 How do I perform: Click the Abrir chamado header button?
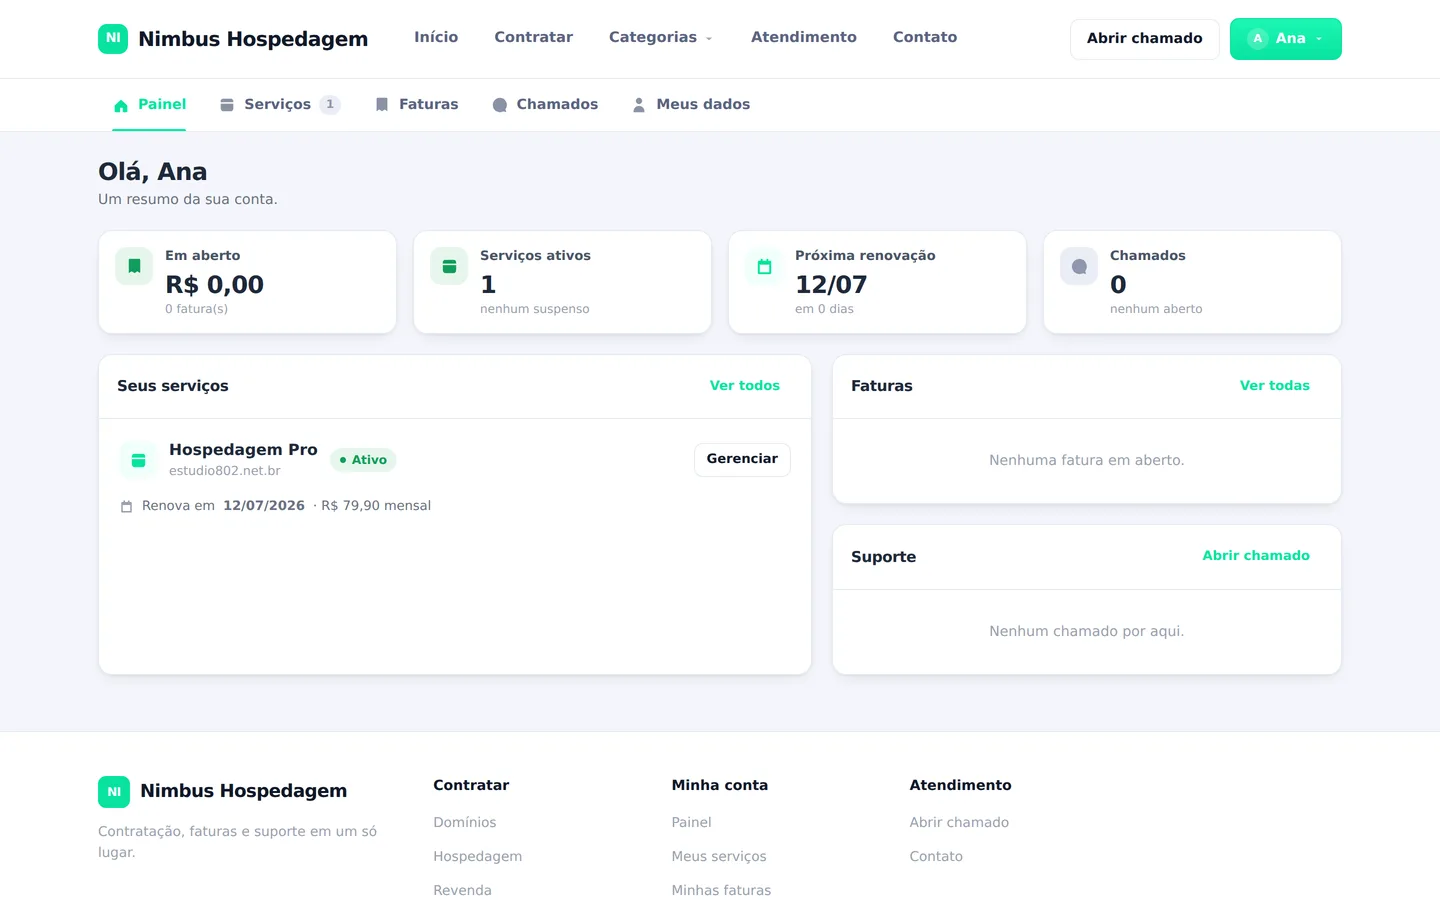[1145, 39]
